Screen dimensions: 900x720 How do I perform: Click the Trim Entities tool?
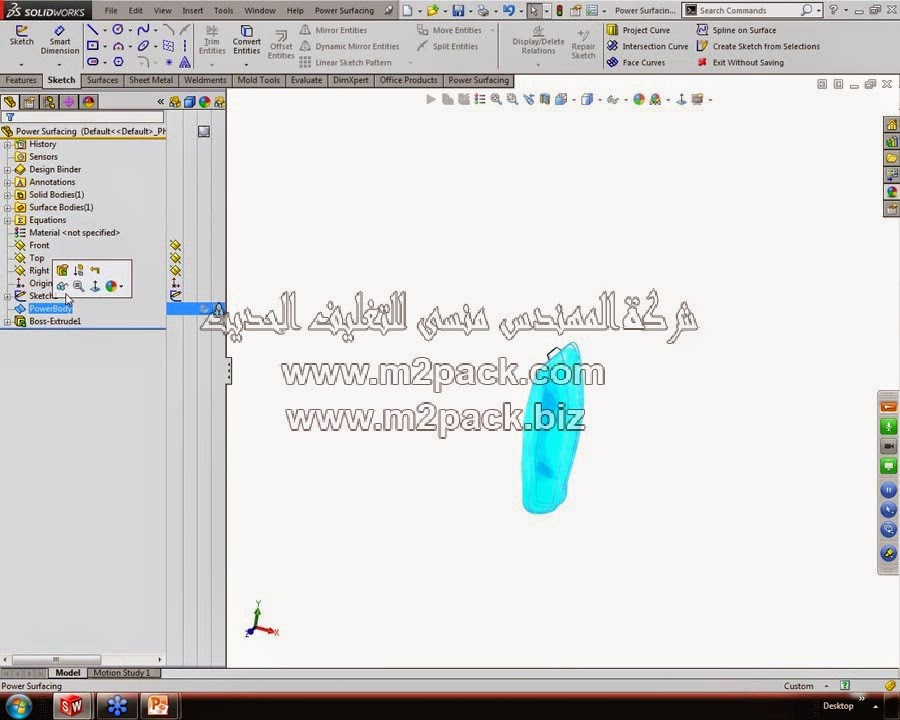tap(212, 40)
